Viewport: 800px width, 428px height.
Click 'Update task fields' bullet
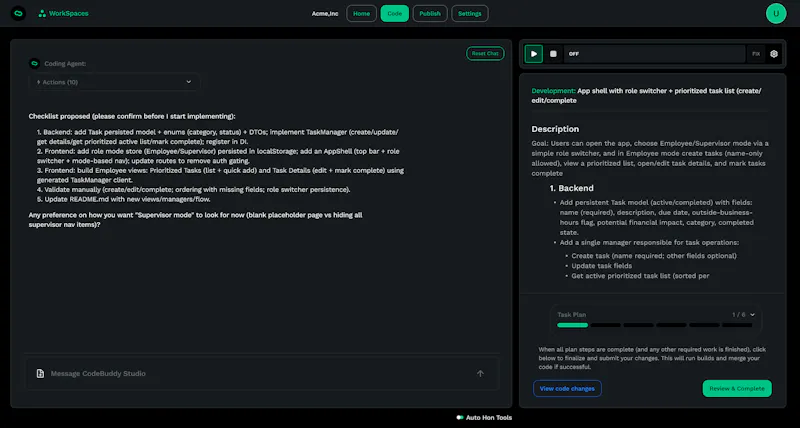click(x=602, y=266)
